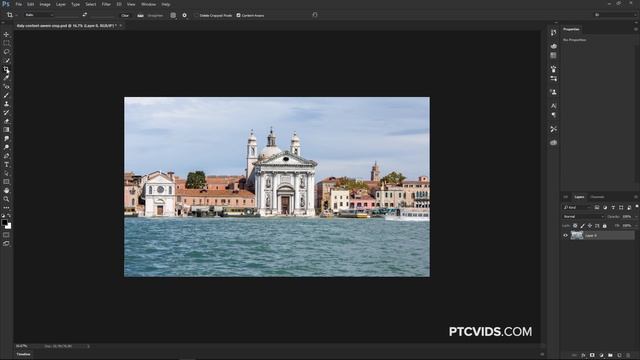The image size is (640, 360).
Task: Open the Properties panel flyout menu
Action: 636,29
